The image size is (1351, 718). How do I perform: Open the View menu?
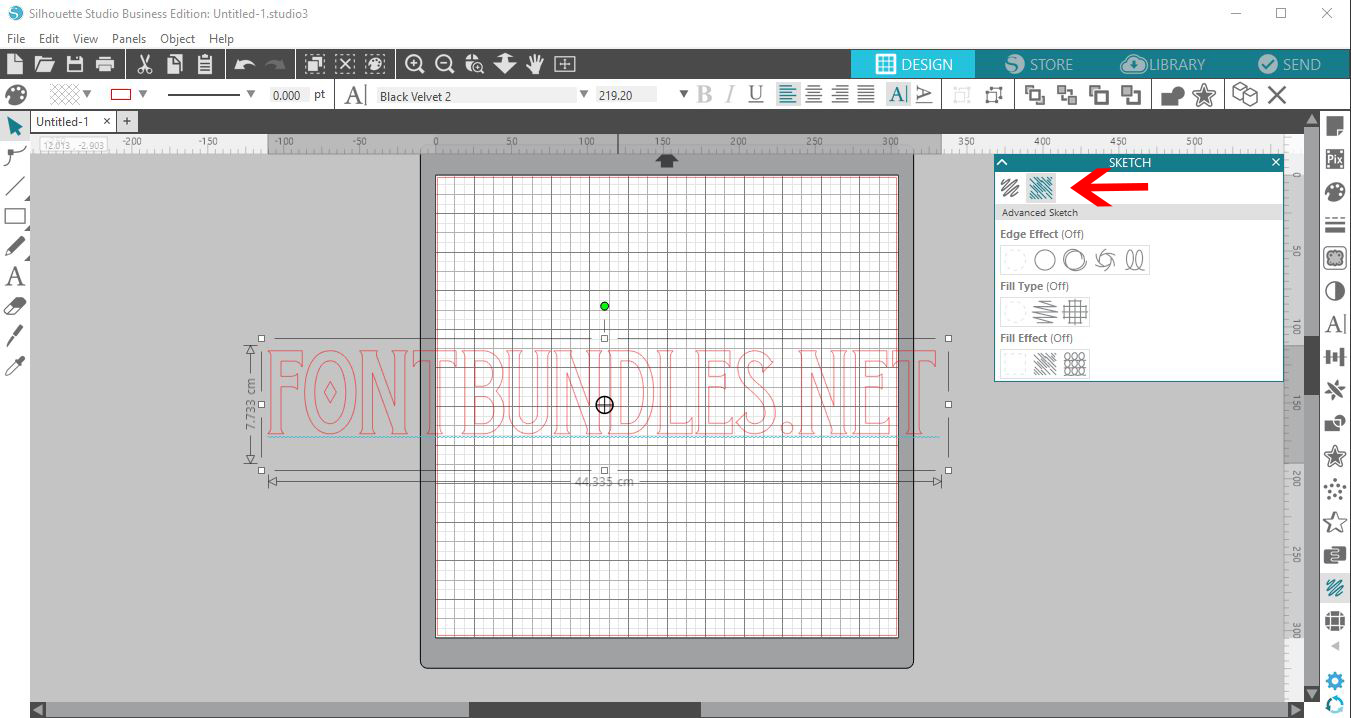[85, 39]
